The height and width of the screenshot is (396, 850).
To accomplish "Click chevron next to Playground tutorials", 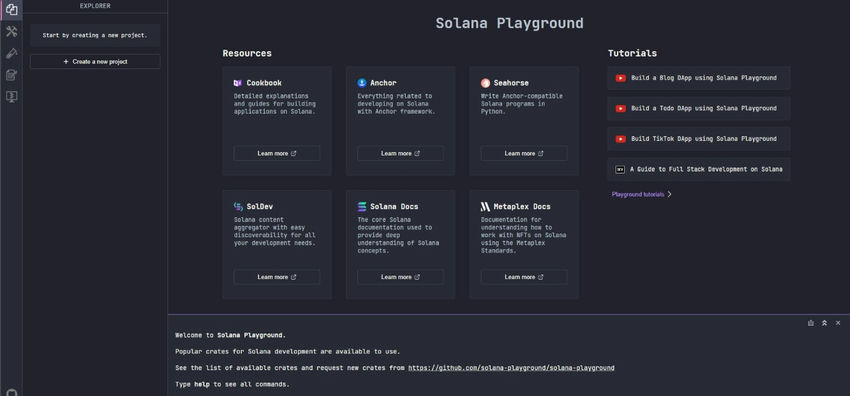I will click(x=669, y=194).
